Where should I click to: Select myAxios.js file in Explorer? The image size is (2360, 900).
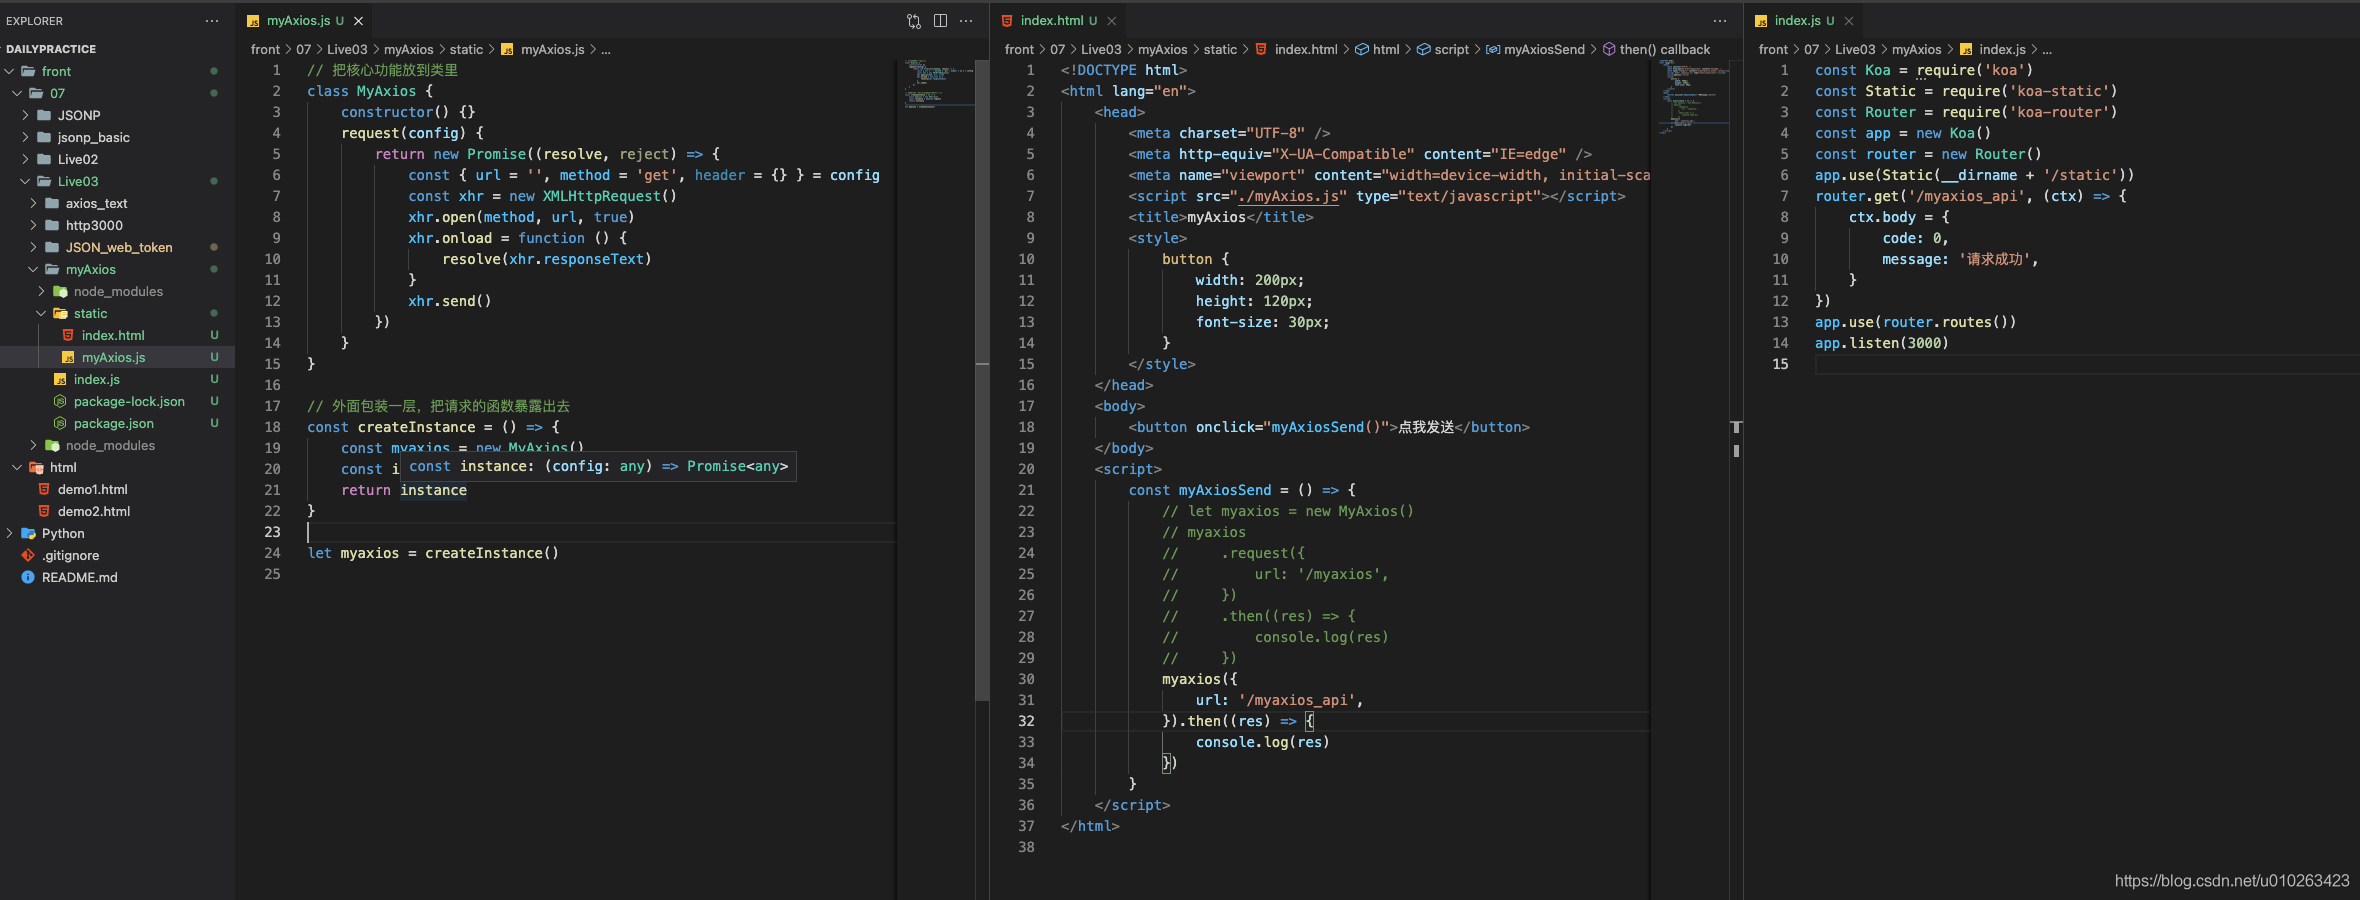(x=117, y=357)
